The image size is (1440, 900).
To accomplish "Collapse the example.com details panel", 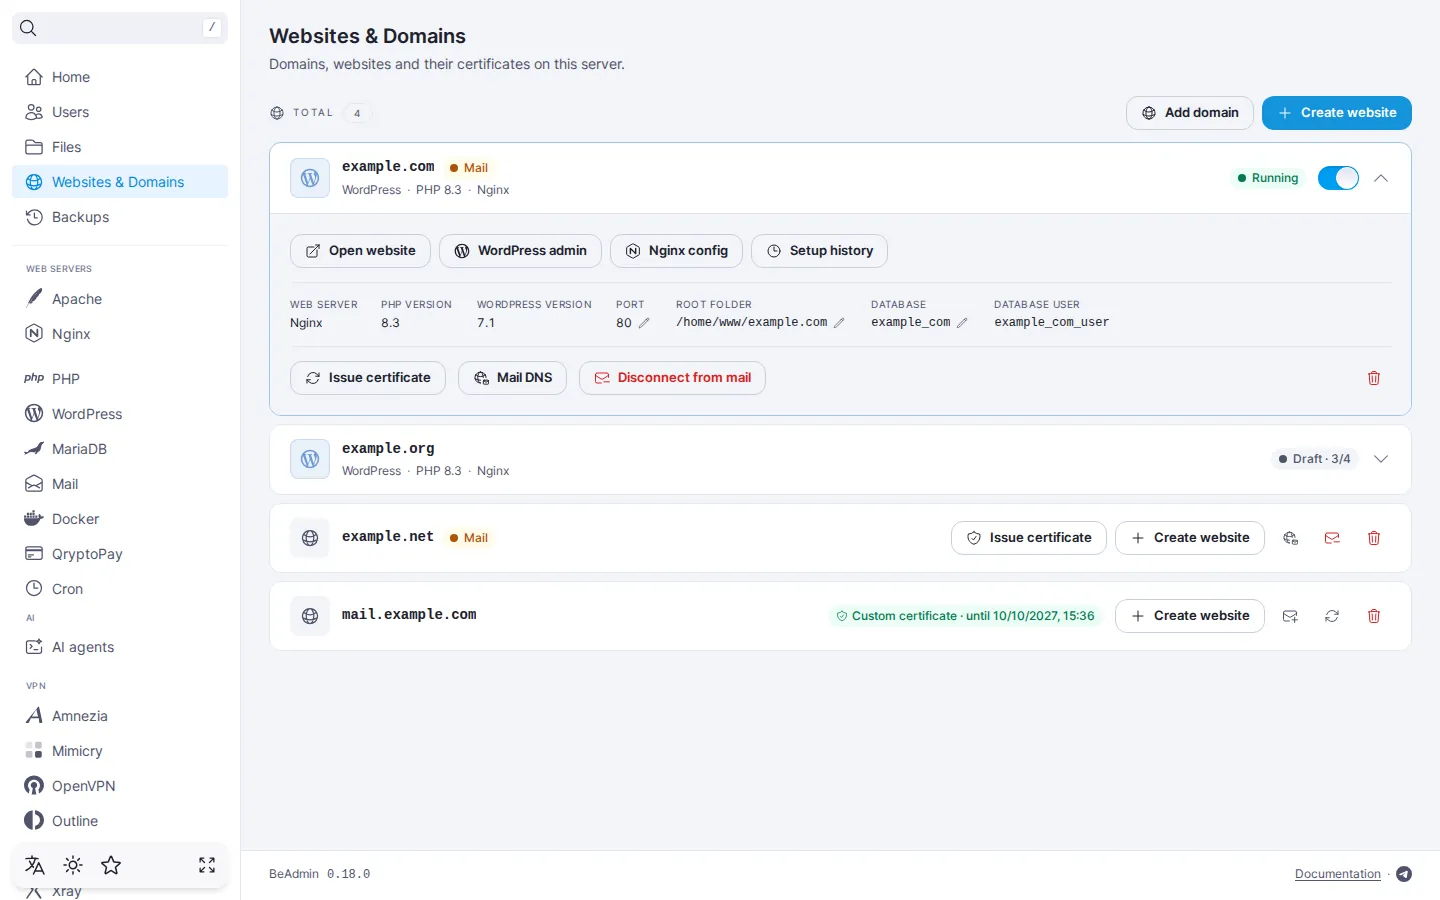I will point(1381,178).
